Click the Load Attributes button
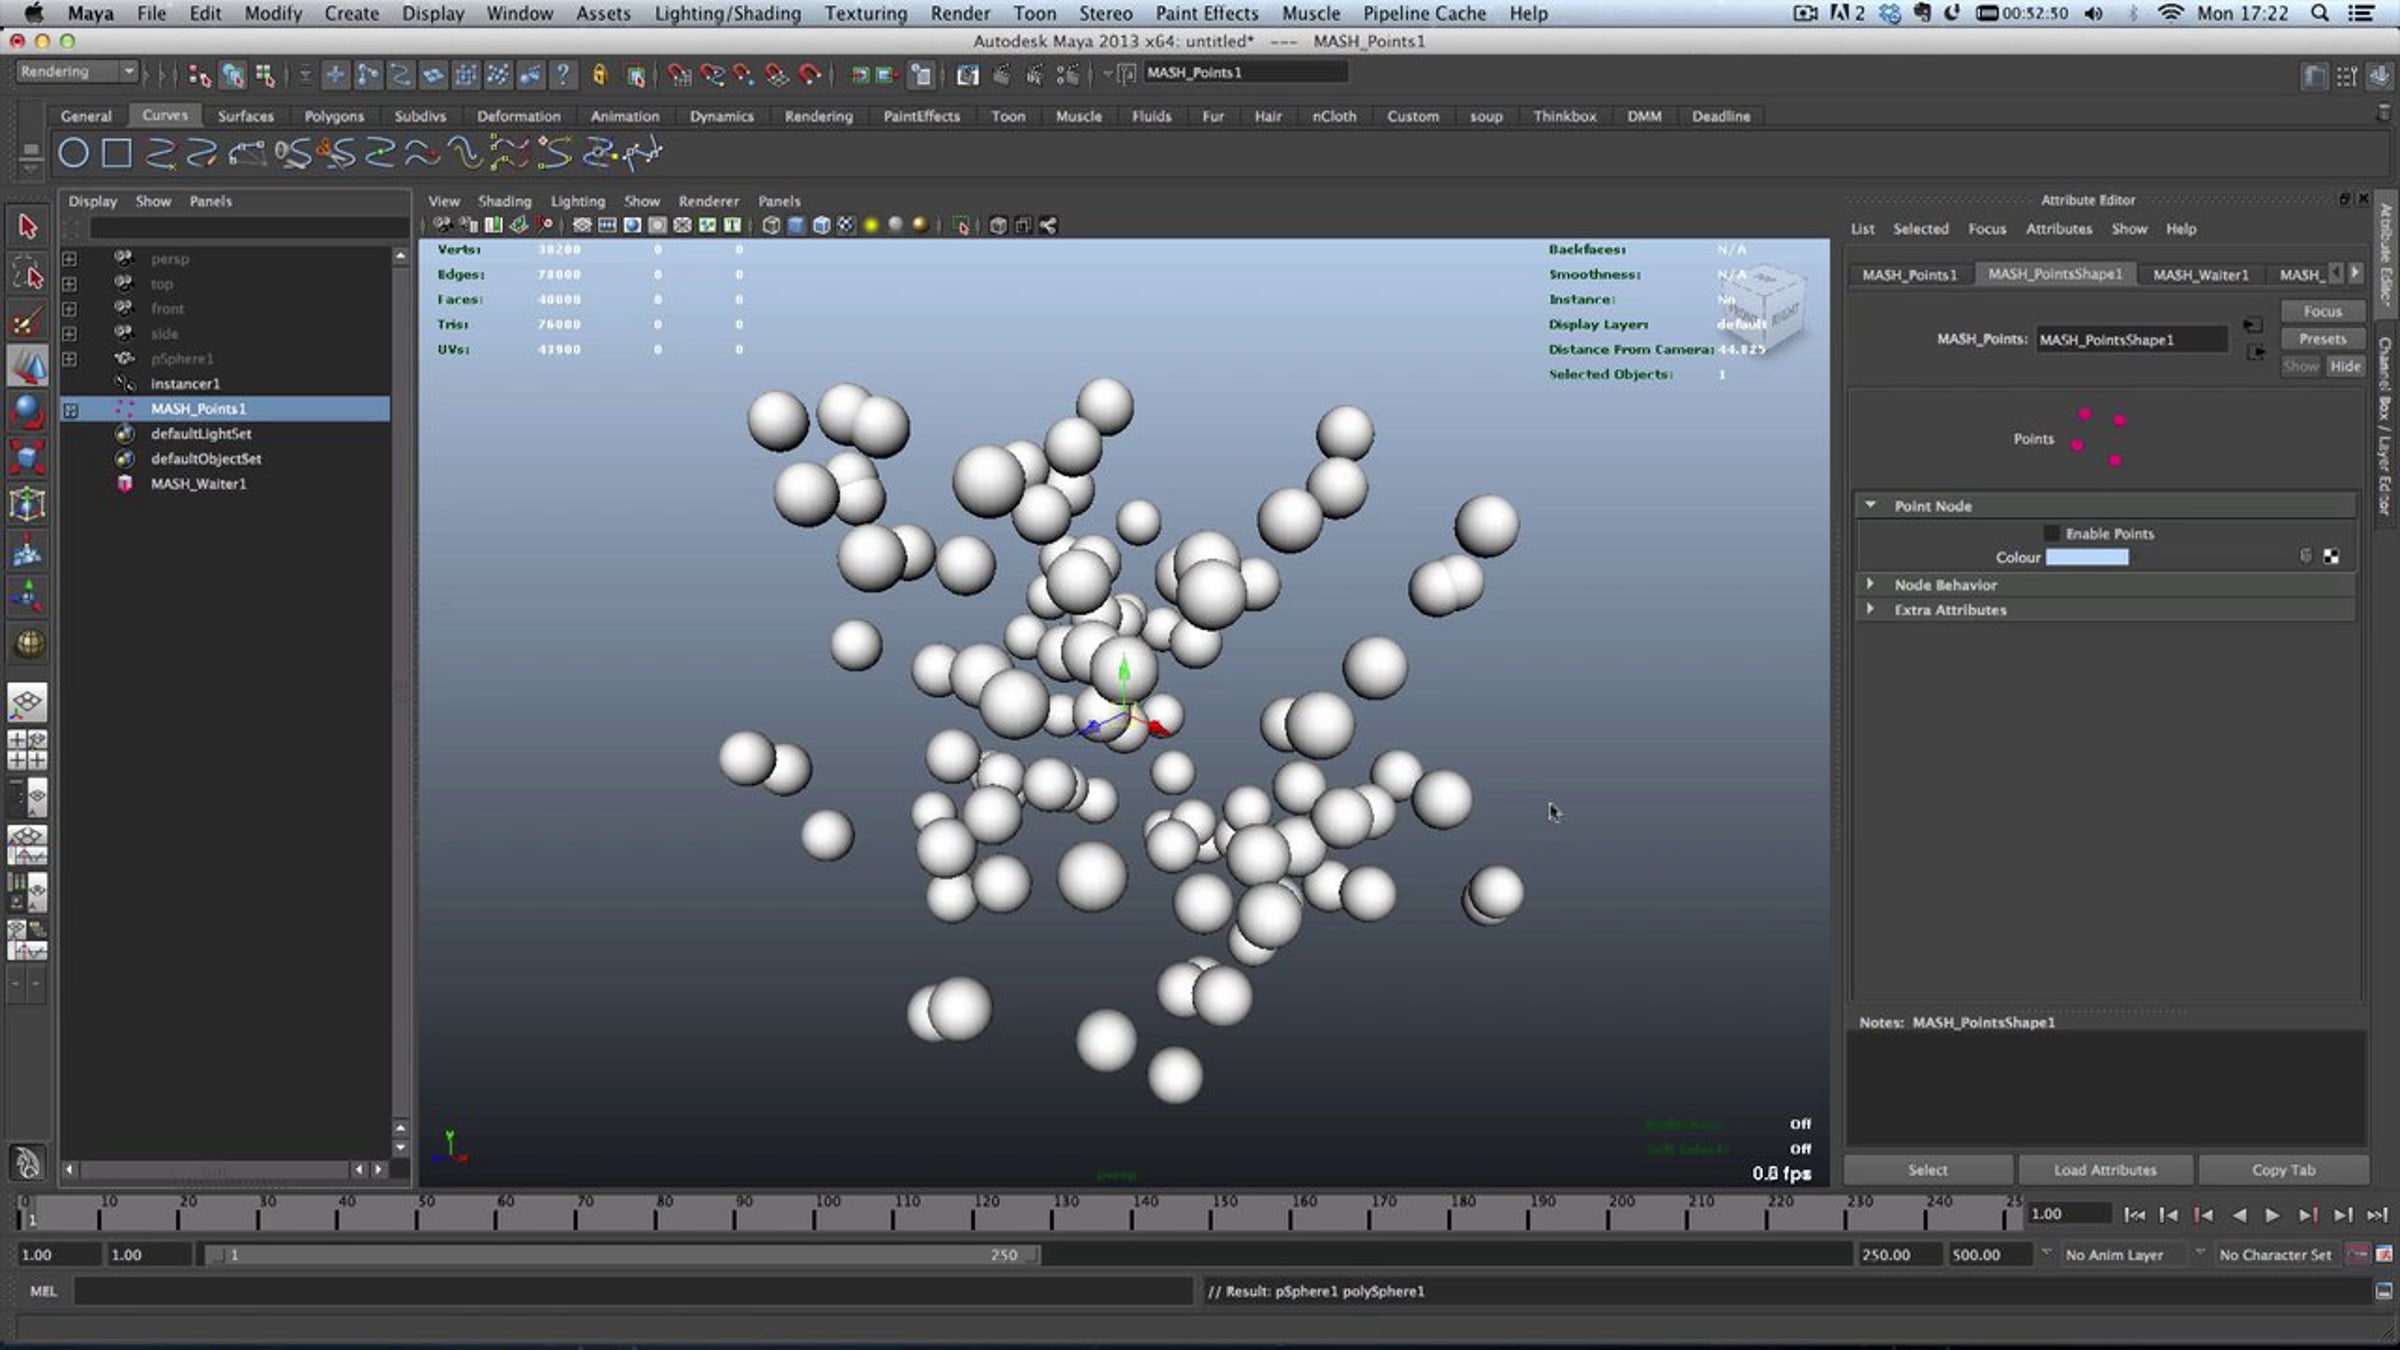The width and height of the screenshot is (2400, 1350). pos(2105,1169)
